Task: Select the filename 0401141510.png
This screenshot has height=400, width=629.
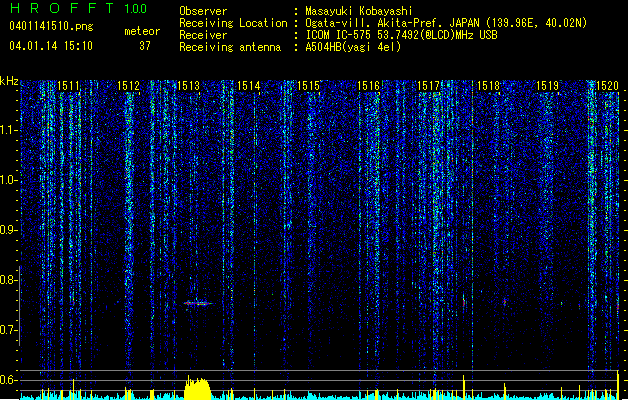Action: pos(51,26)
